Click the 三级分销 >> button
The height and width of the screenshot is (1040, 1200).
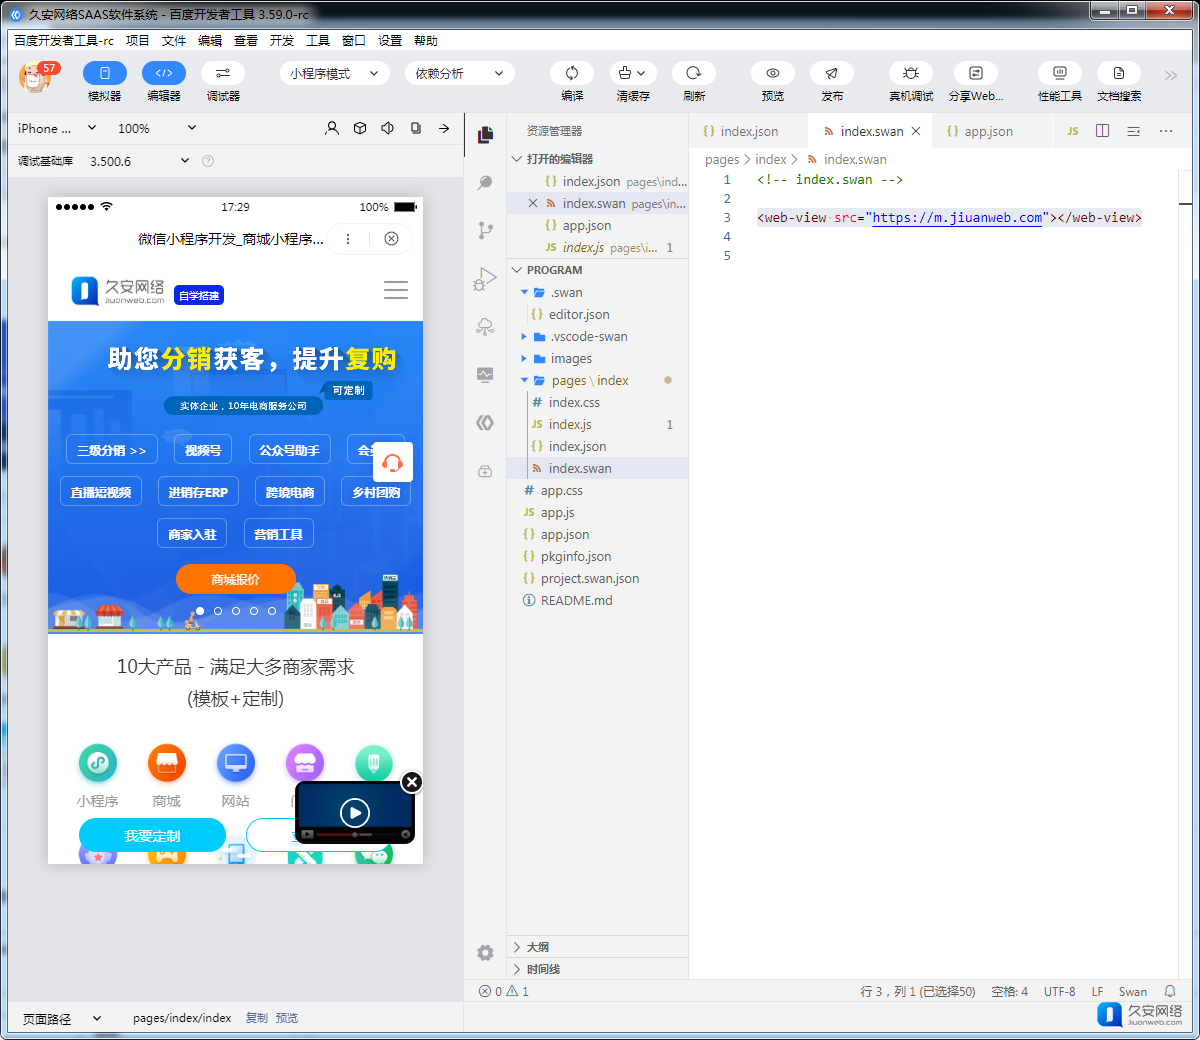click(112, 450)
